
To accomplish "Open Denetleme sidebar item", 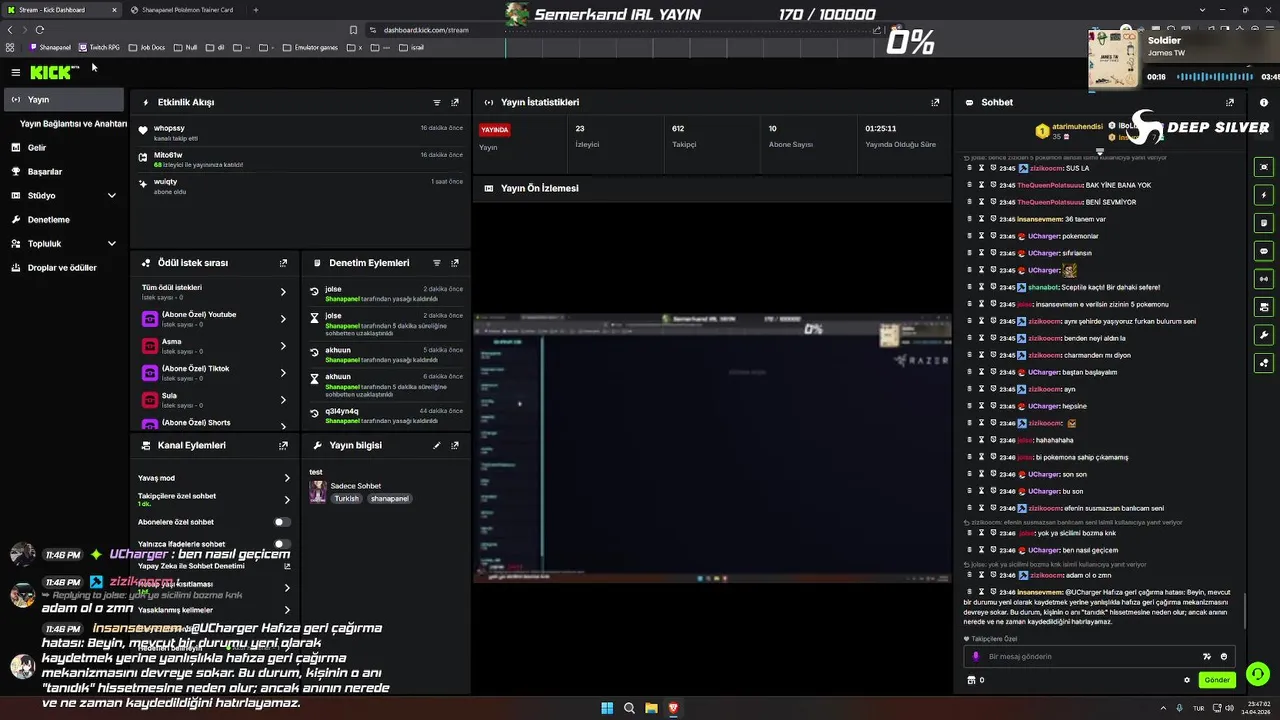I will (64, 220).
